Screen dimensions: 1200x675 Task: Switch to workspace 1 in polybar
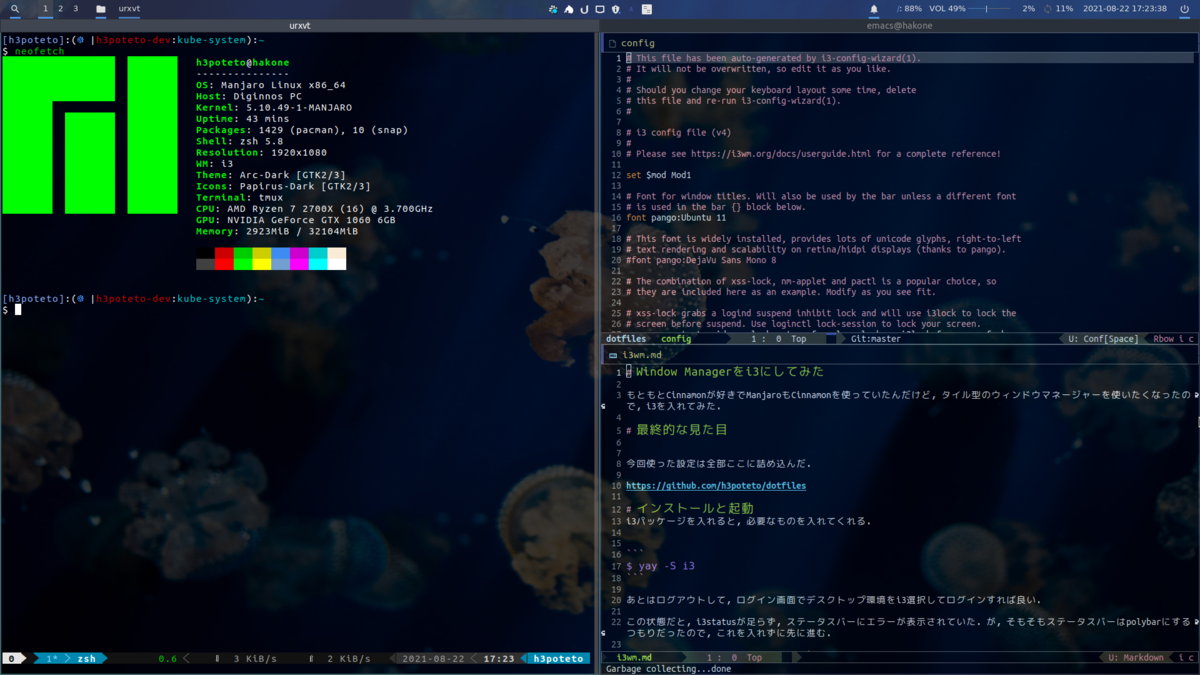point(45,9)
